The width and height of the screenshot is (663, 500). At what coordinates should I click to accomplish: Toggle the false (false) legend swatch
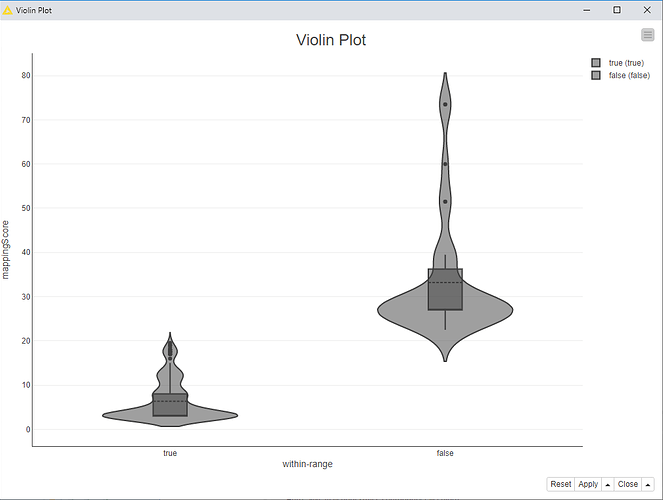[x=596, y=75]
